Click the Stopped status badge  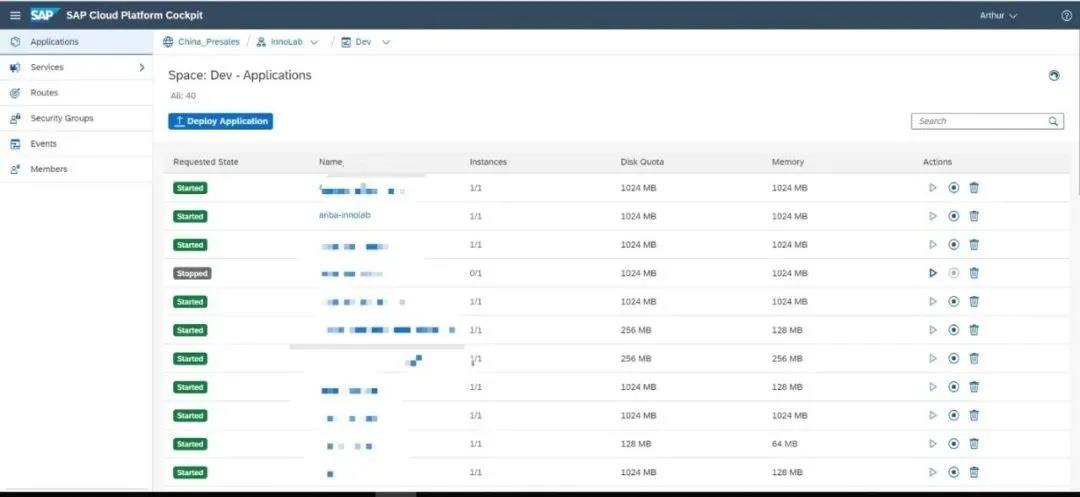pyautogui.click(x=192, y=273)
